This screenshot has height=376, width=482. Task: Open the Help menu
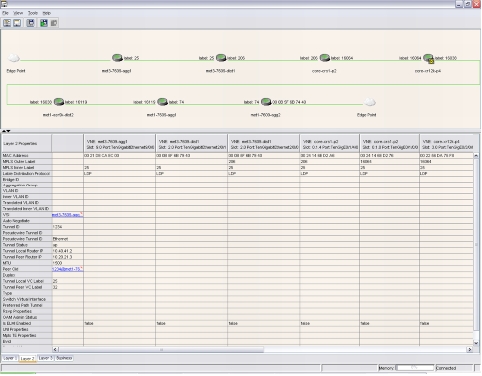(47, 13)
